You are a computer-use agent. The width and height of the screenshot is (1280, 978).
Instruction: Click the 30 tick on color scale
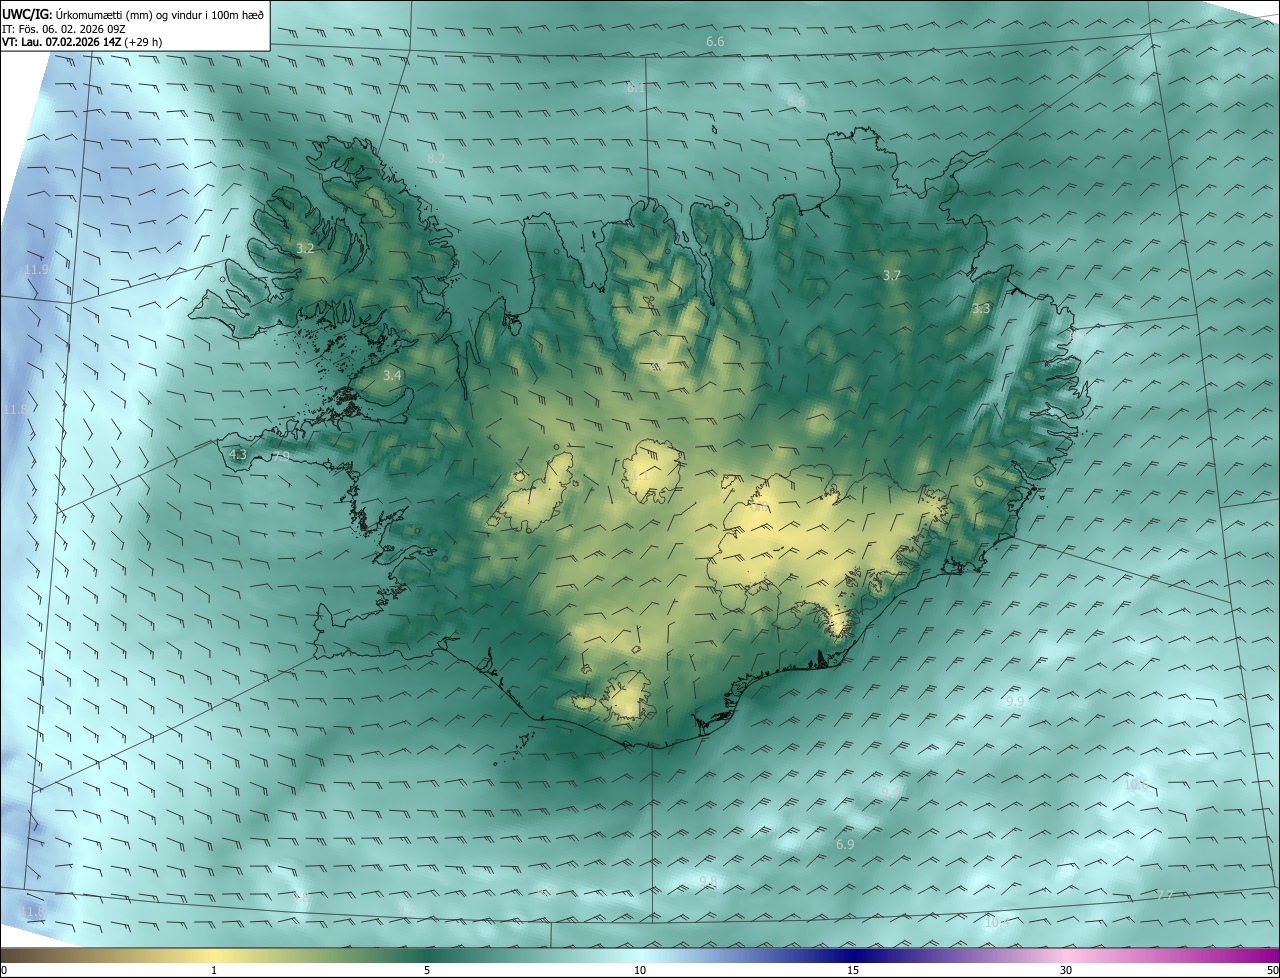click(x=1066, y=970)
